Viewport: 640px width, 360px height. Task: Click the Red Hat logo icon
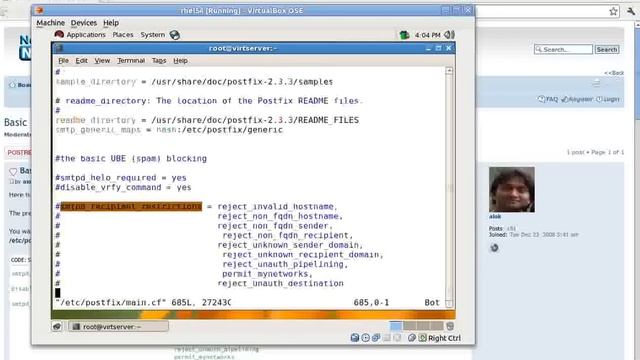click(x=59, y=35)
